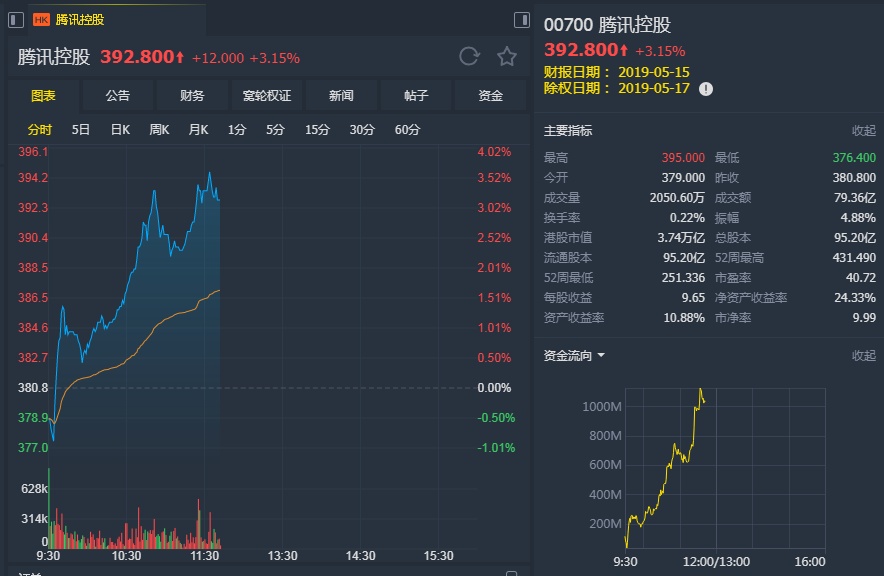Open the 图表 tab
Screen dimensions: 884x576
point(43,96)
